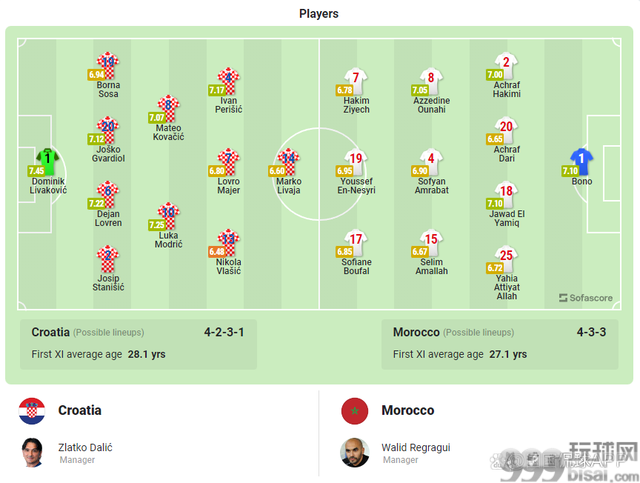This screenshot has width=640, height=483.
Task: Select Sofyan Amrabat's number 4 shirt
Action: click(x=431, y=162)
